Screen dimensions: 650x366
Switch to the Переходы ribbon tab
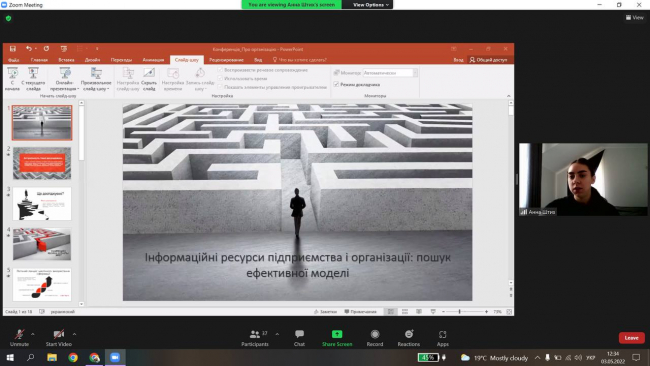click(121, 60)
